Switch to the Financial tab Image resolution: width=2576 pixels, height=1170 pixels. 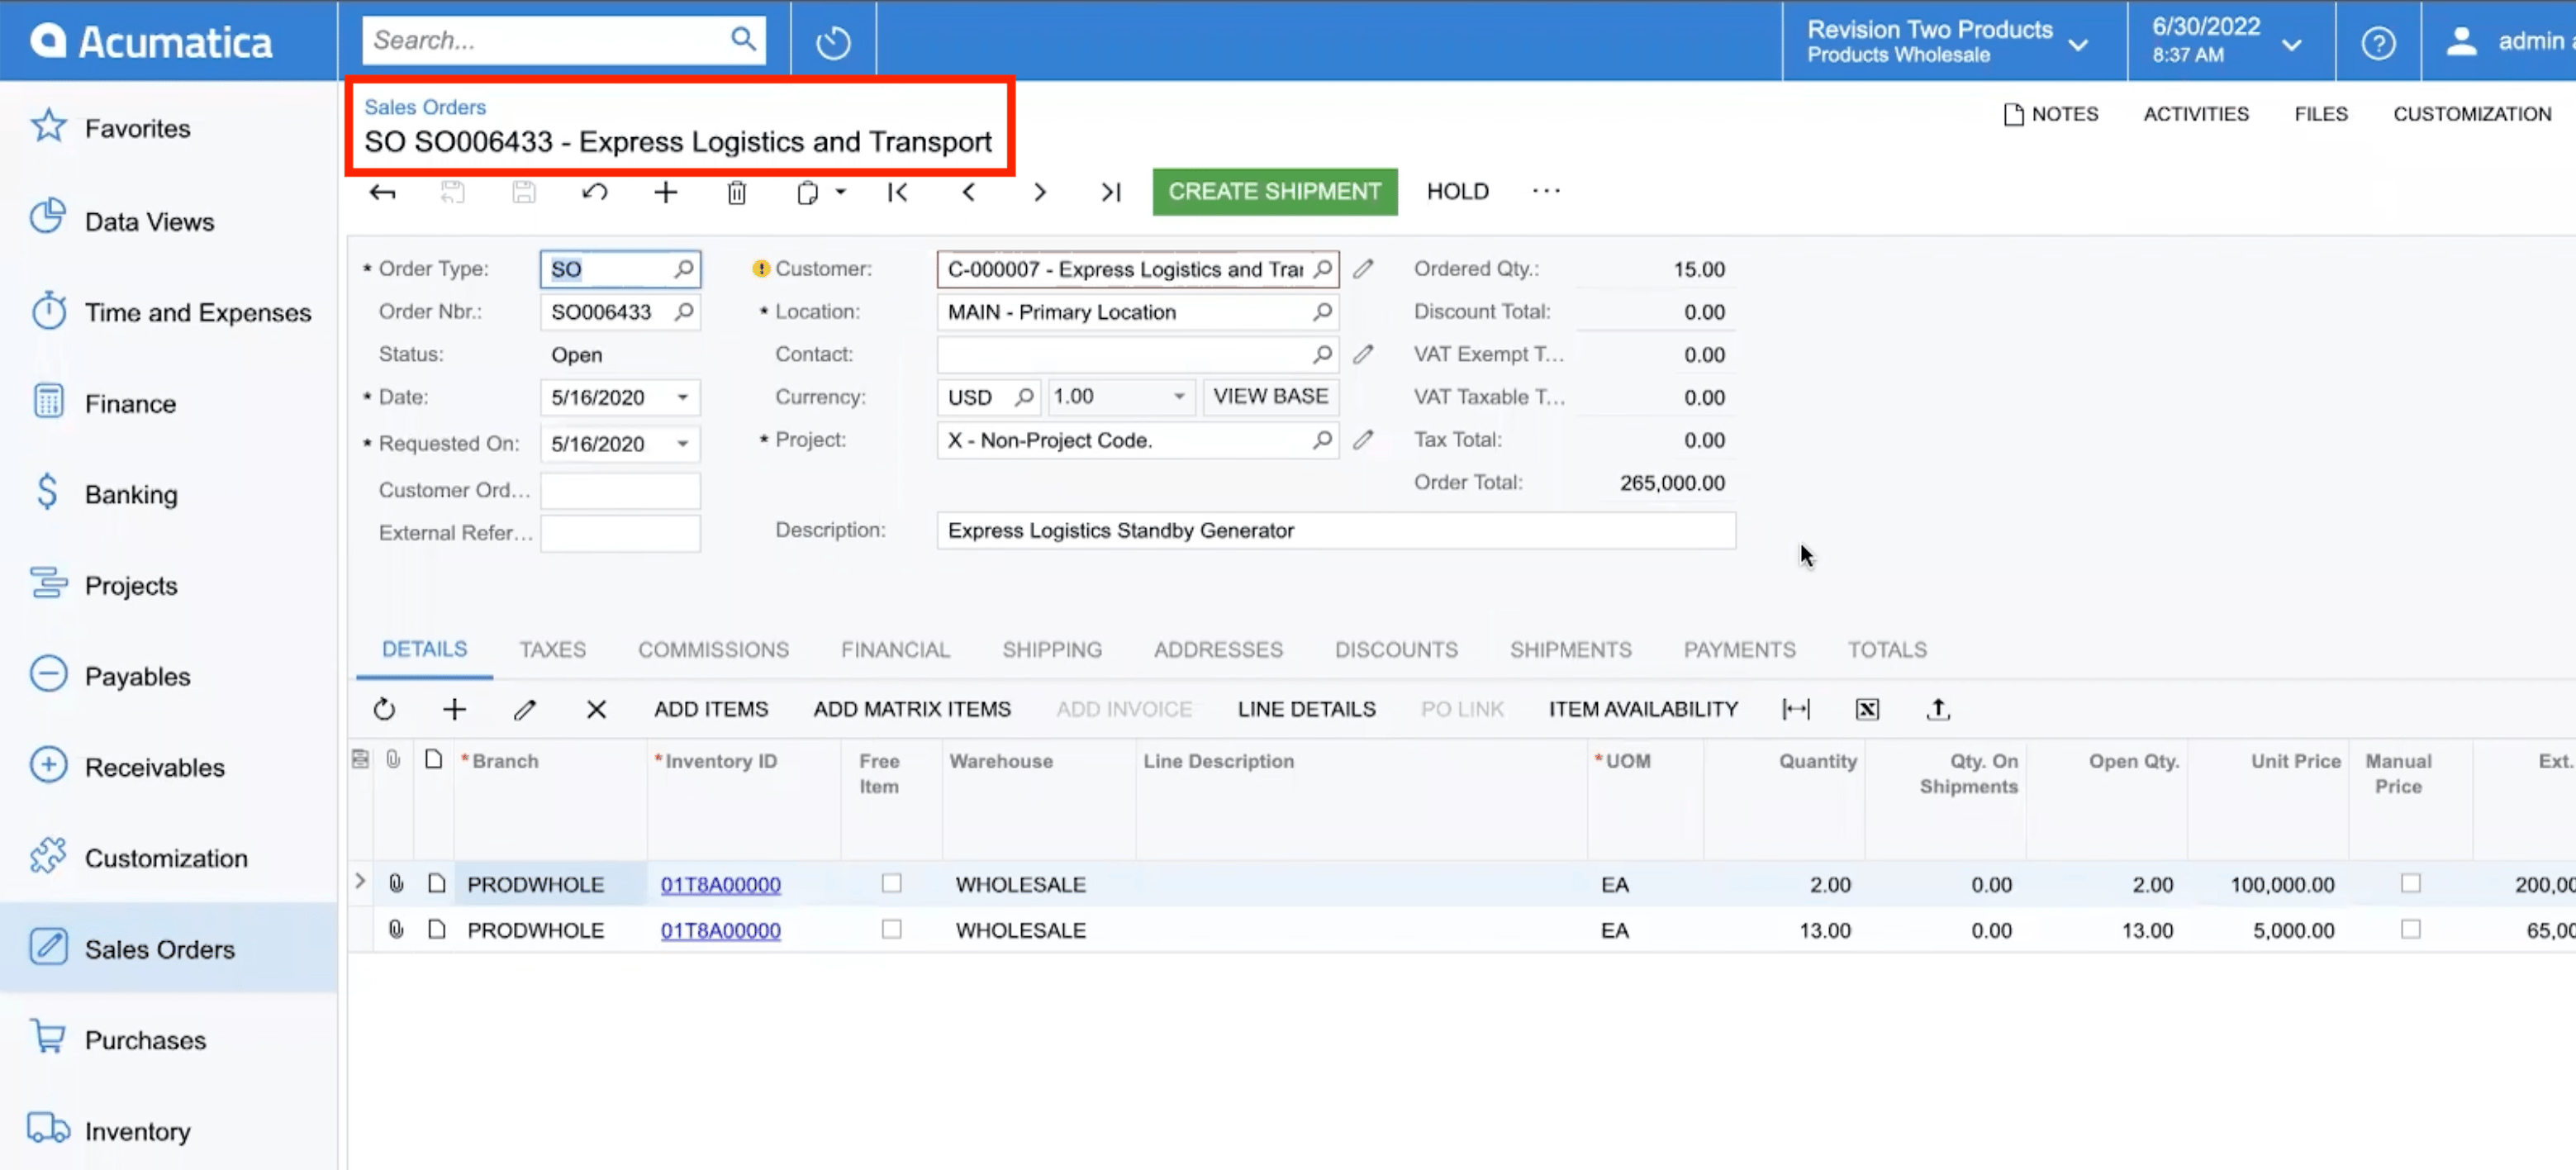895,650
